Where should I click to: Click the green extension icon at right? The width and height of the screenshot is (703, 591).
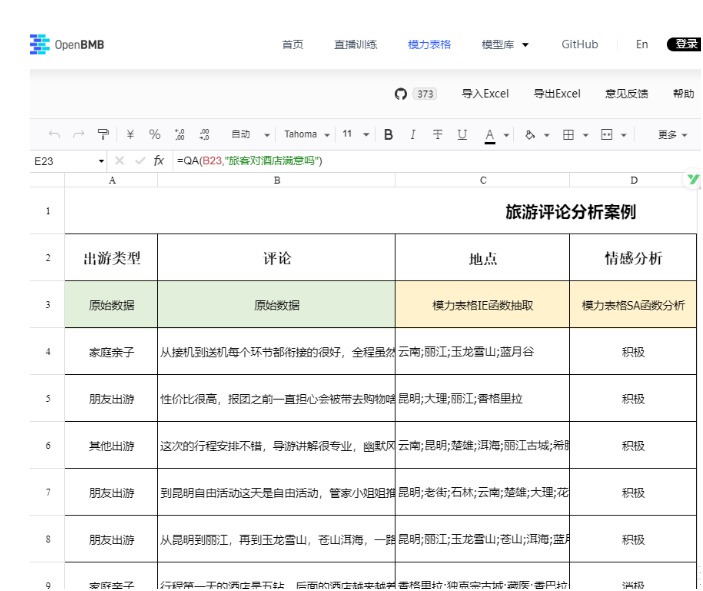(x=693, y=179)
